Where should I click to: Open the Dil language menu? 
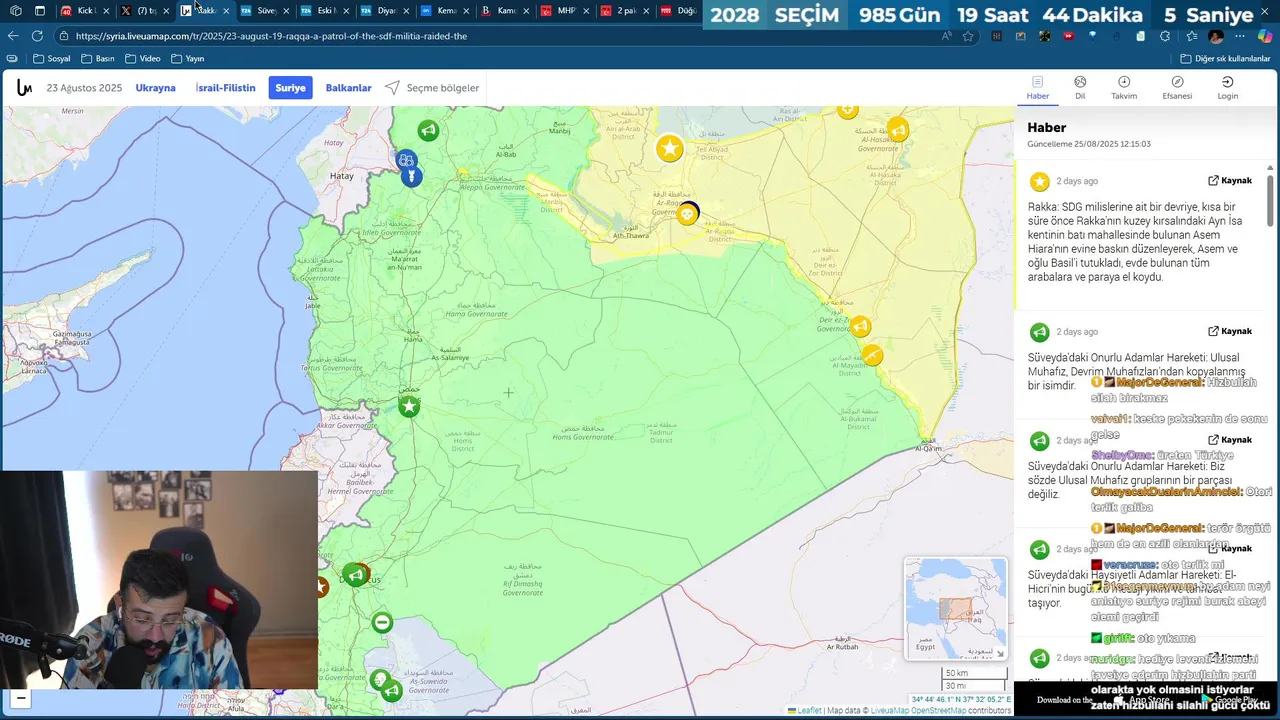pos(1080,88)
